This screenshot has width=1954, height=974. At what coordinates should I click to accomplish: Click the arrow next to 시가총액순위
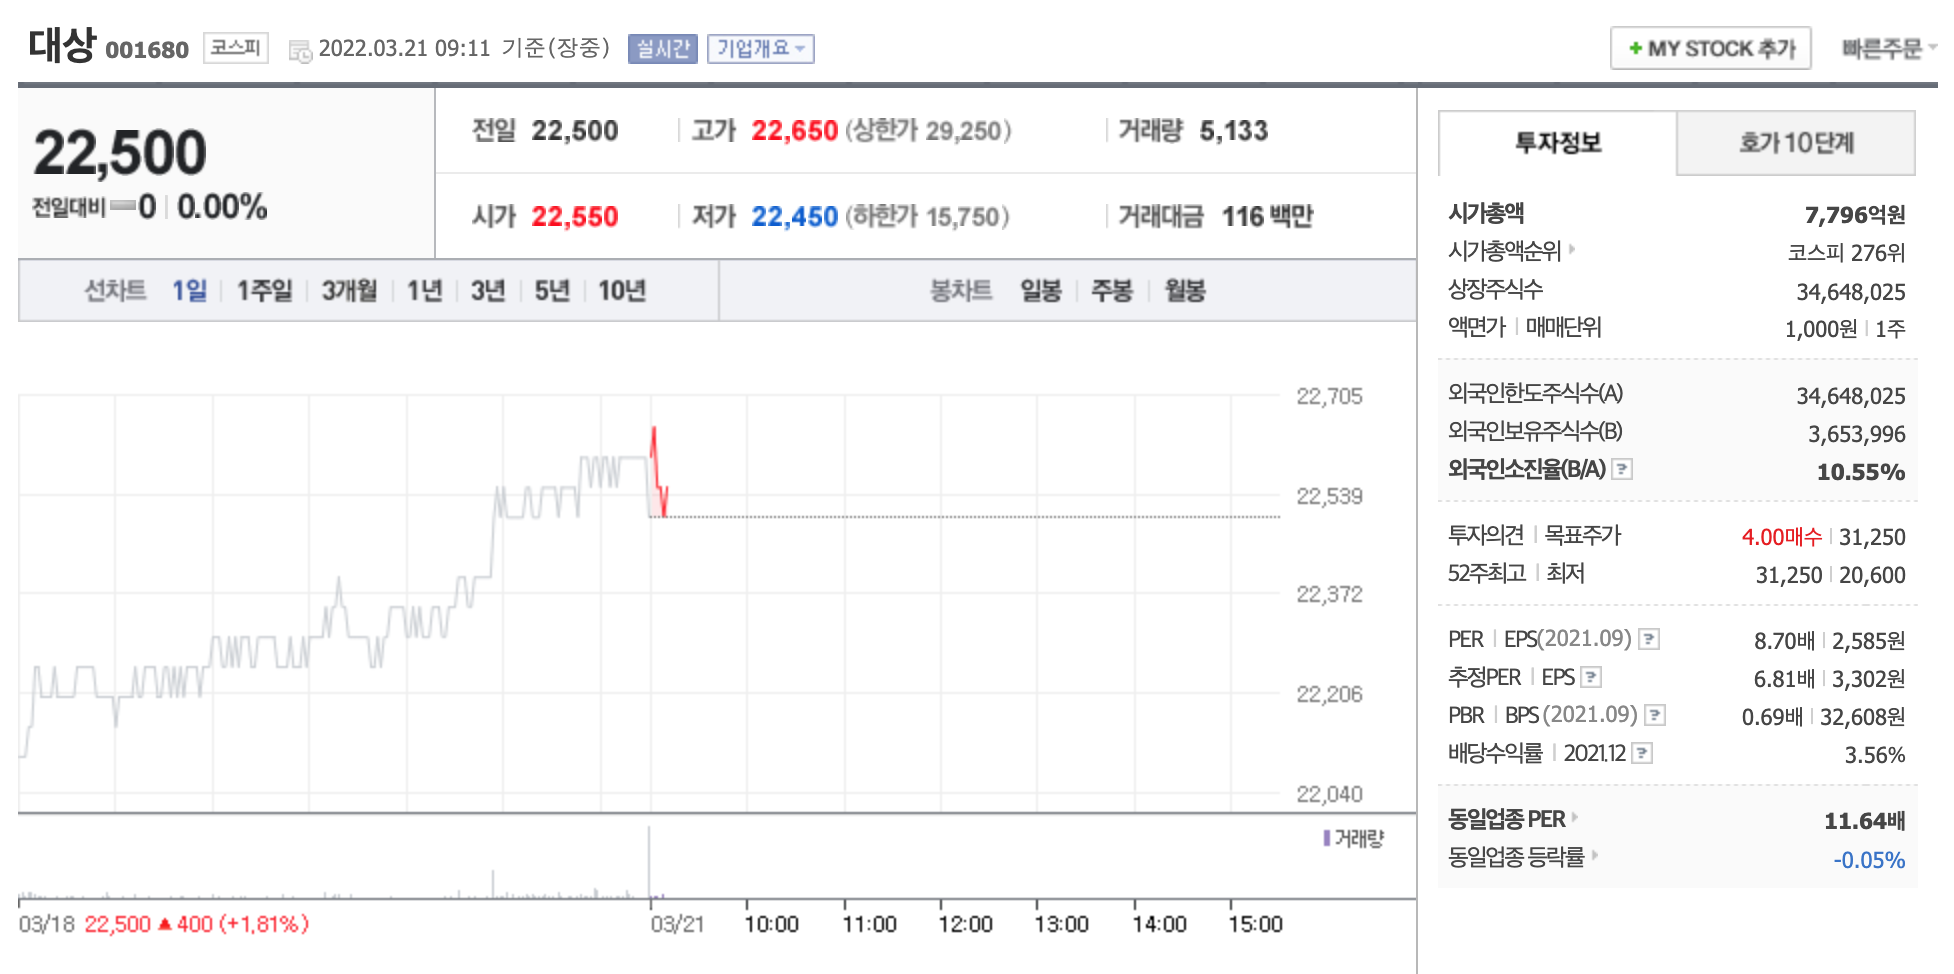1572,249
